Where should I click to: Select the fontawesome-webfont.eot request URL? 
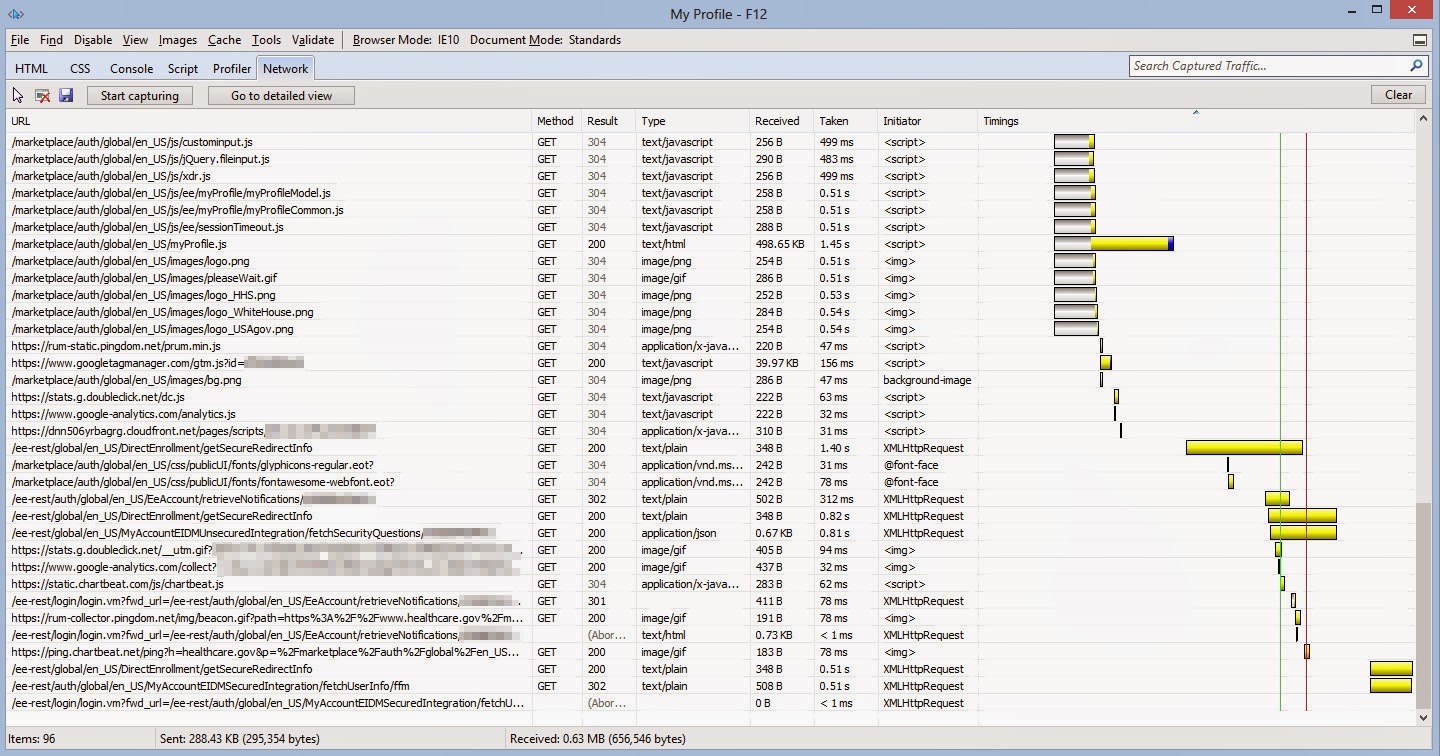point(203,482)
